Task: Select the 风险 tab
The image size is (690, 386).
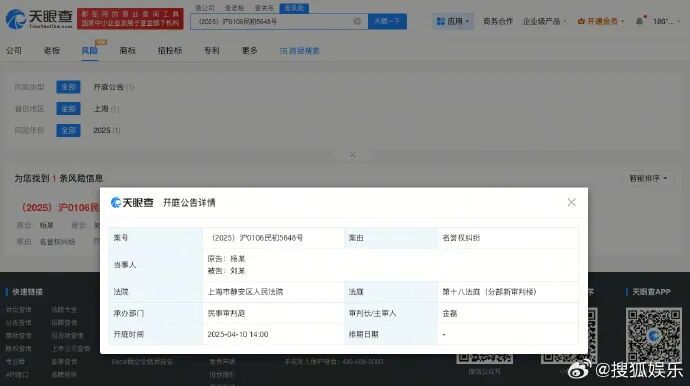Action: click(89, 51)
